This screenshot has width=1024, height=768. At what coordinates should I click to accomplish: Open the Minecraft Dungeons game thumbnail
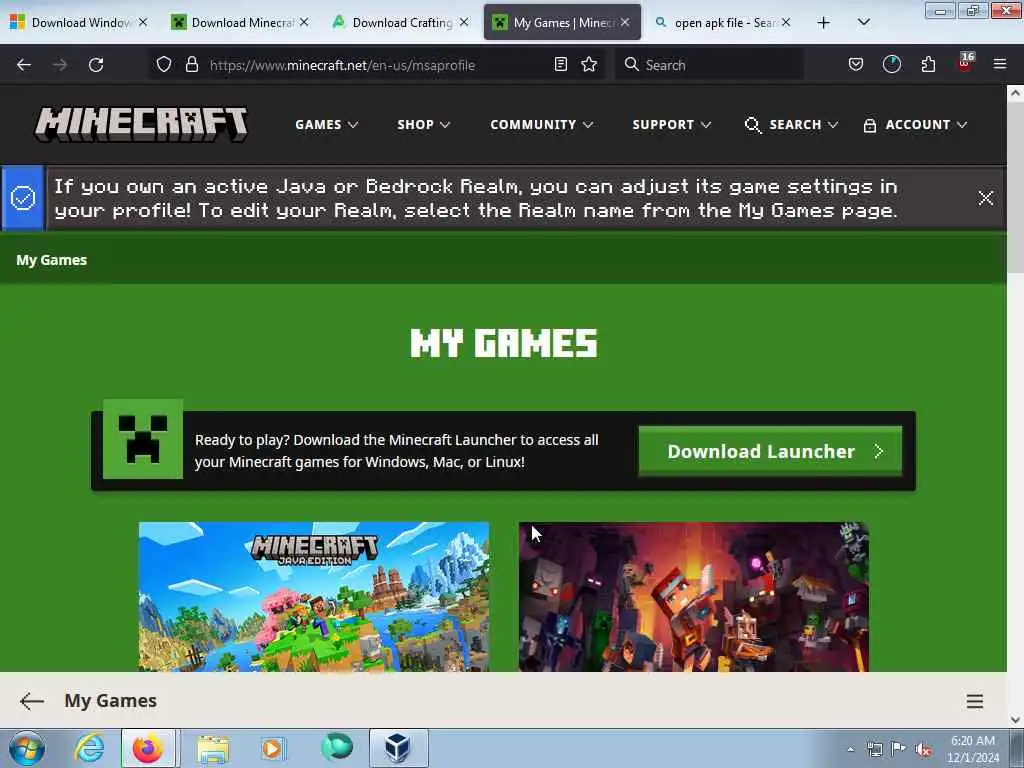(694, 596)
